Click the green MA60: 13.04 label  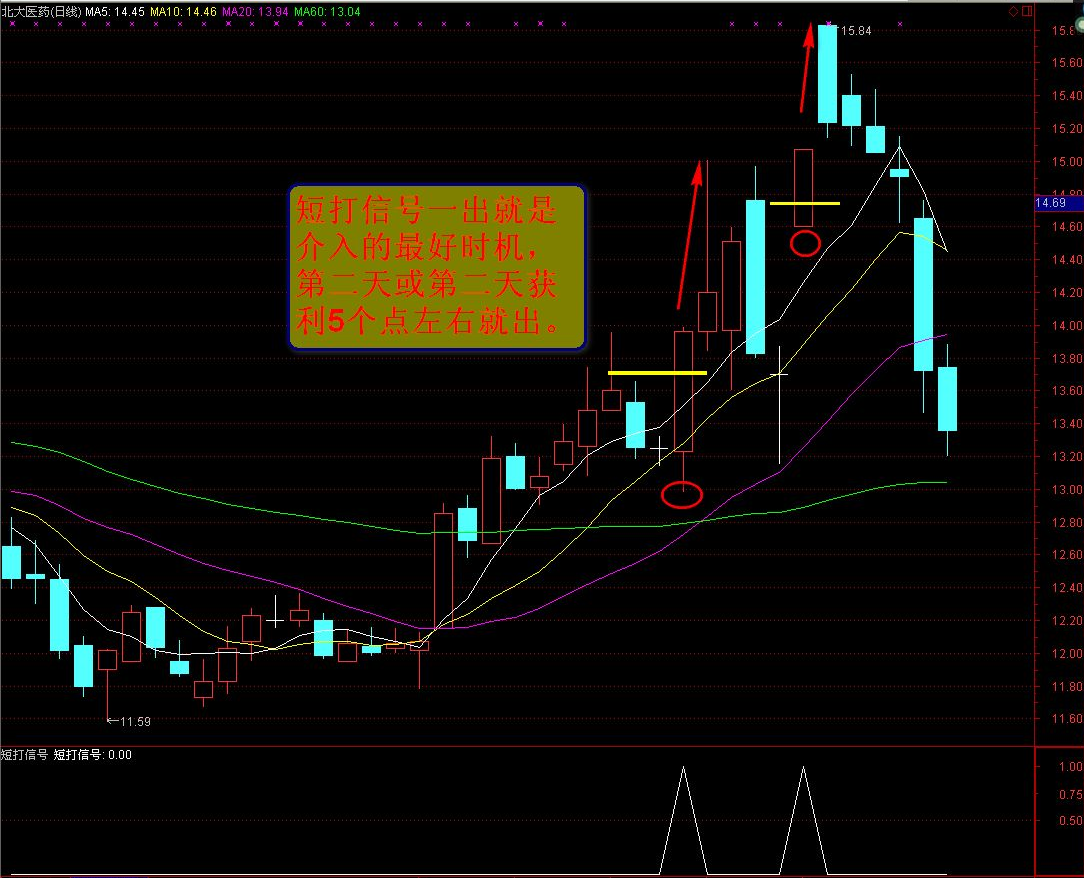click(x=327, y=12)
